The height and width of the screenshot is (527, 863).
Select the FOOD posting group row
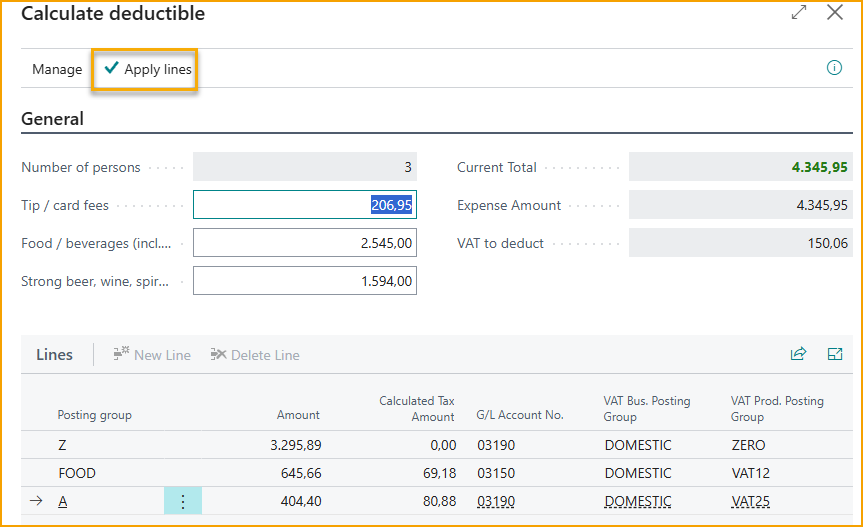(77, 473)
